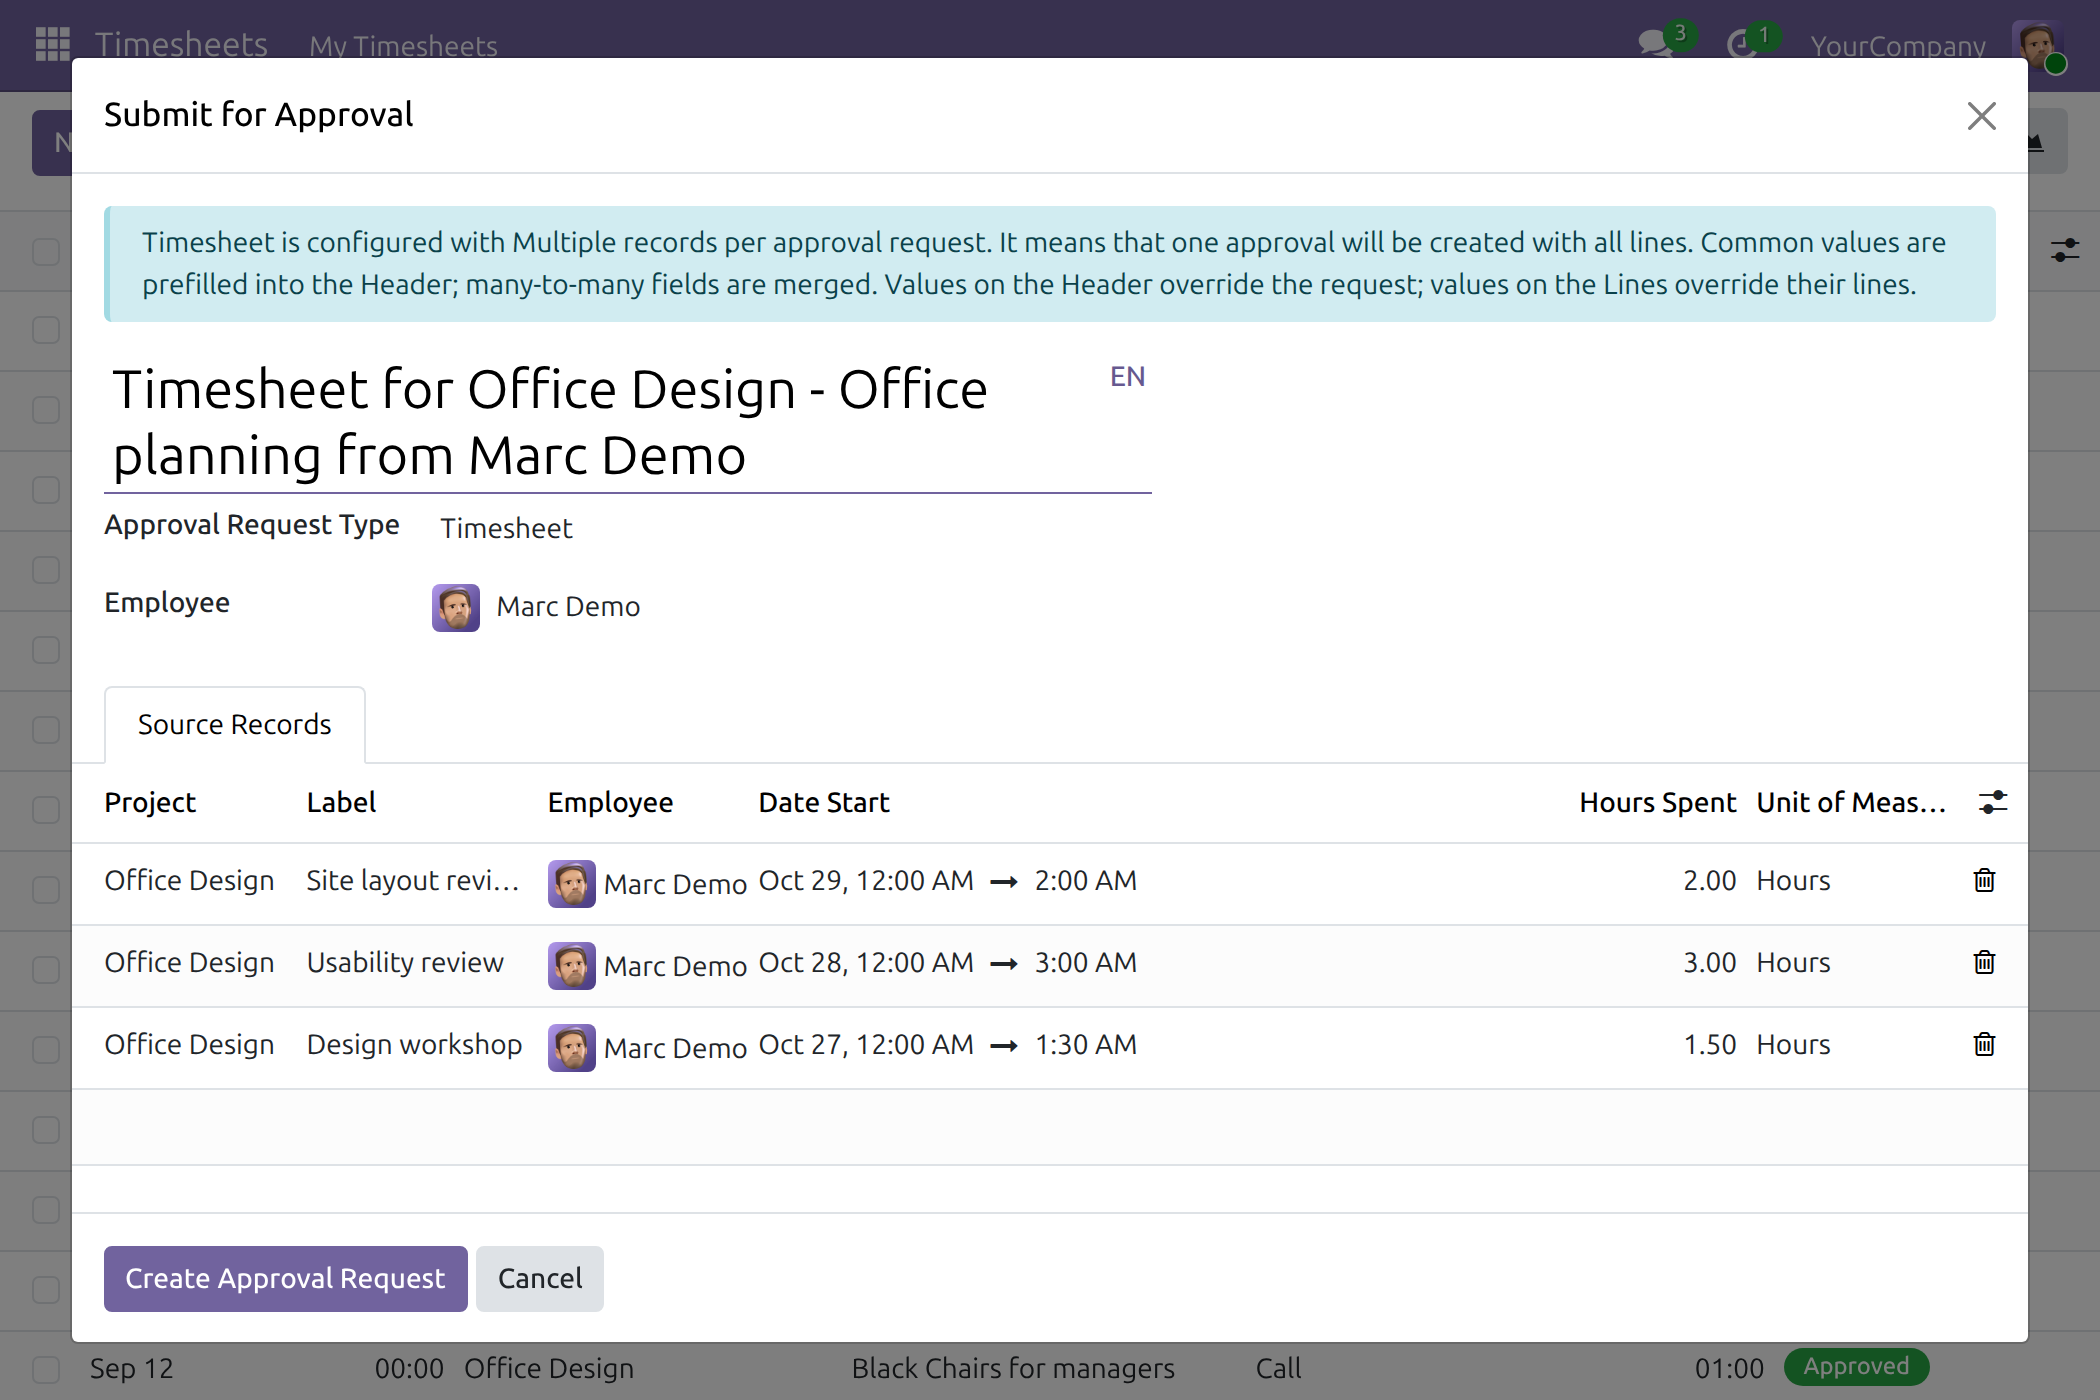The height and width of the screenshot is (1400, 2100).
Task: Open Source Records column options icon
Action: point(1992,802)
